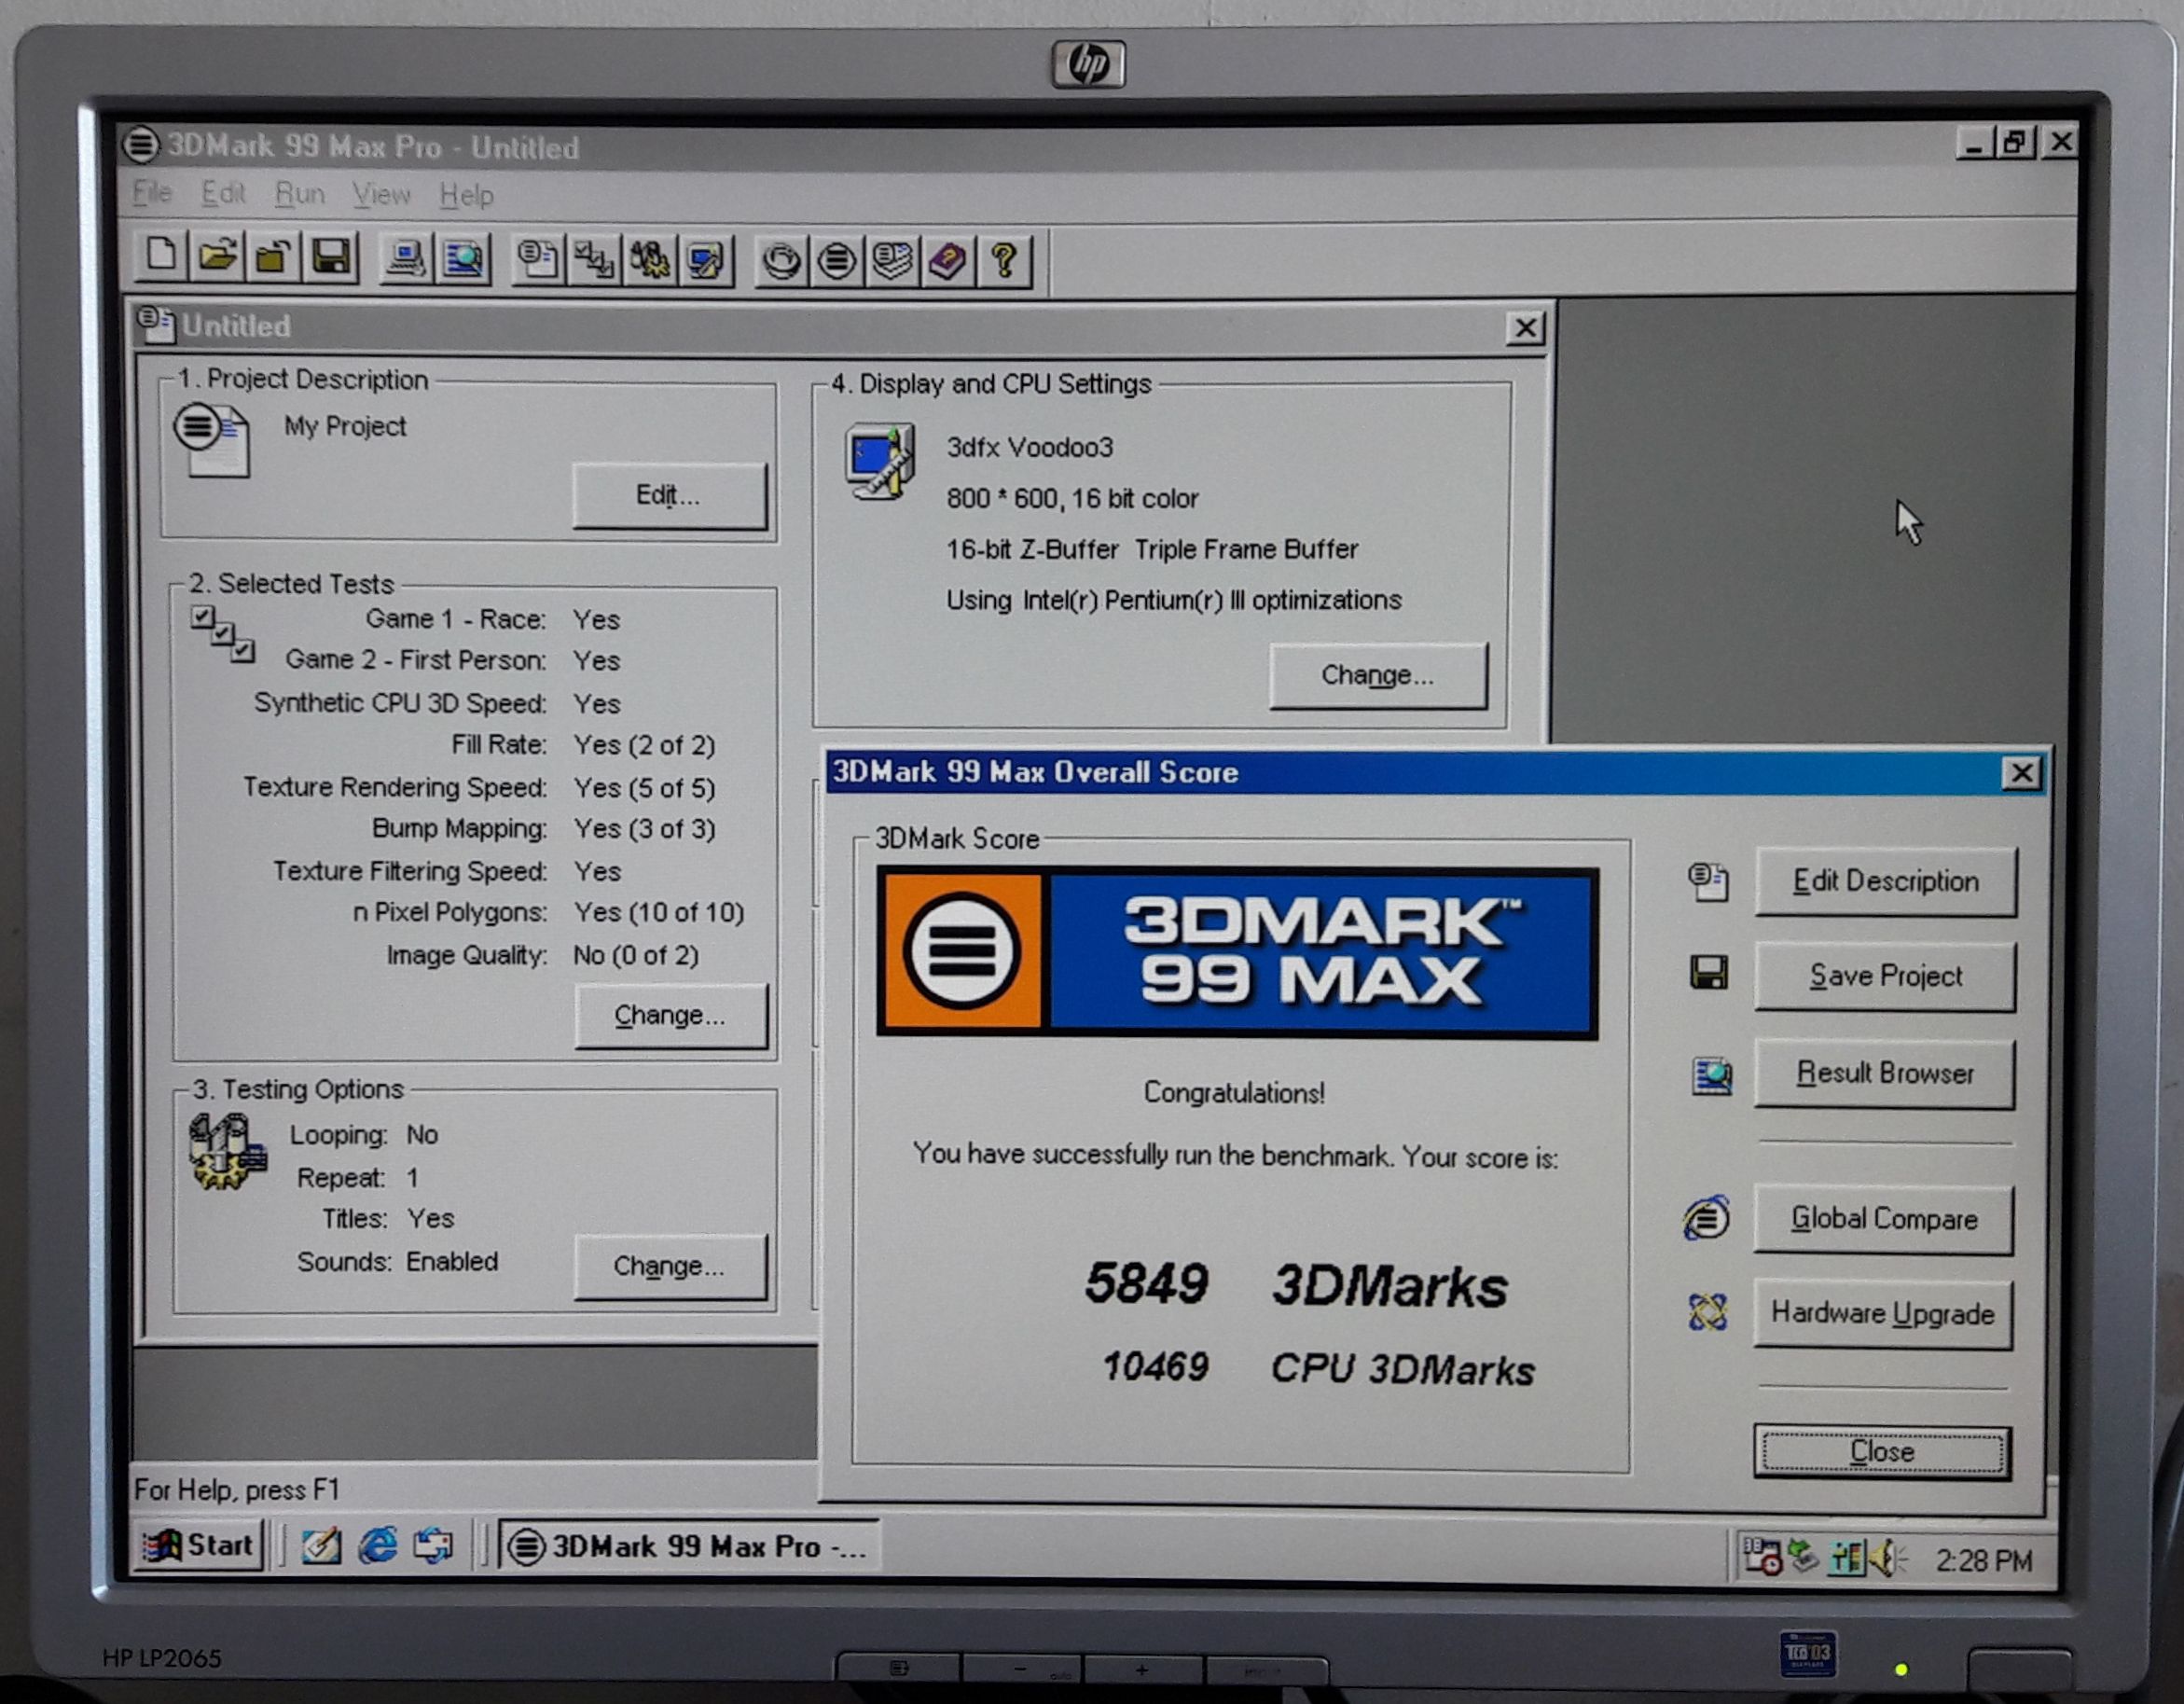Click the floppy icon beside Save Project
The height and width of the screenshot is (1704, 2184).
coord(1709,972)
